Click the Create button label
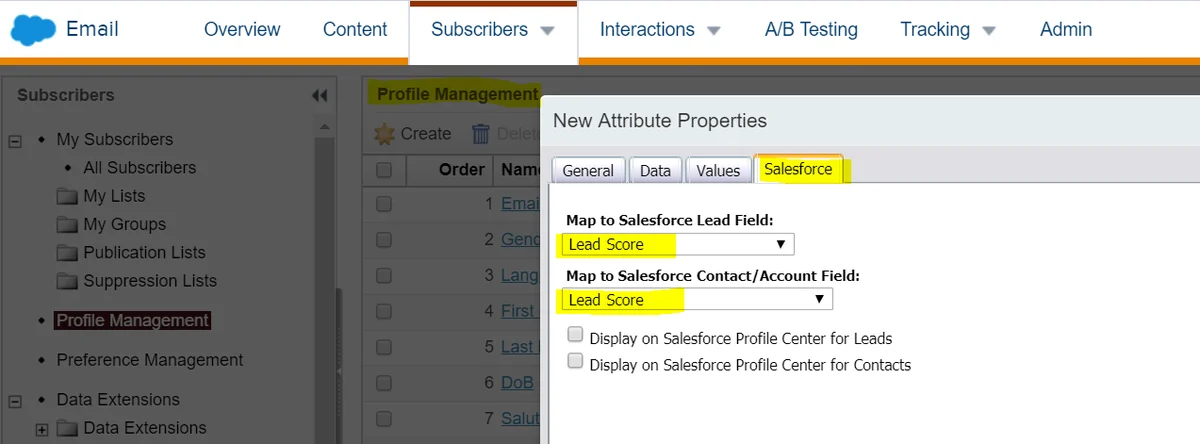This screenshot has width=1200, height=444. [426, 133]
